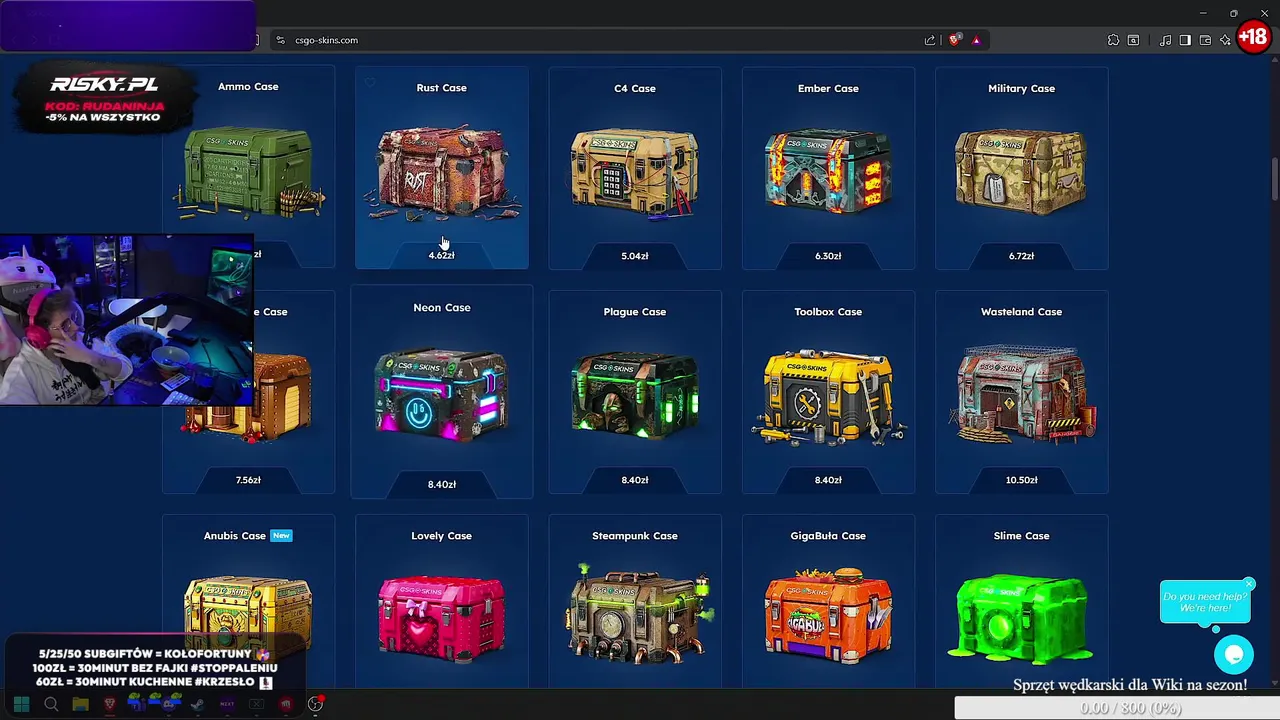Click the 'Steampunk Case' title
This screenshot has width=1280, height=720.
635,536
